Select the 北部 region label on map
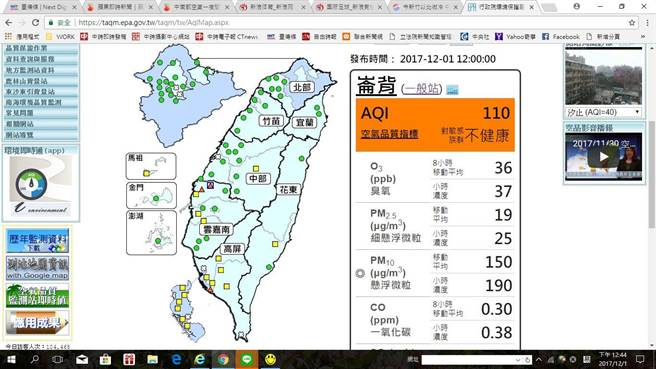This screenshot has width=656, height=369. click(302, 87)
